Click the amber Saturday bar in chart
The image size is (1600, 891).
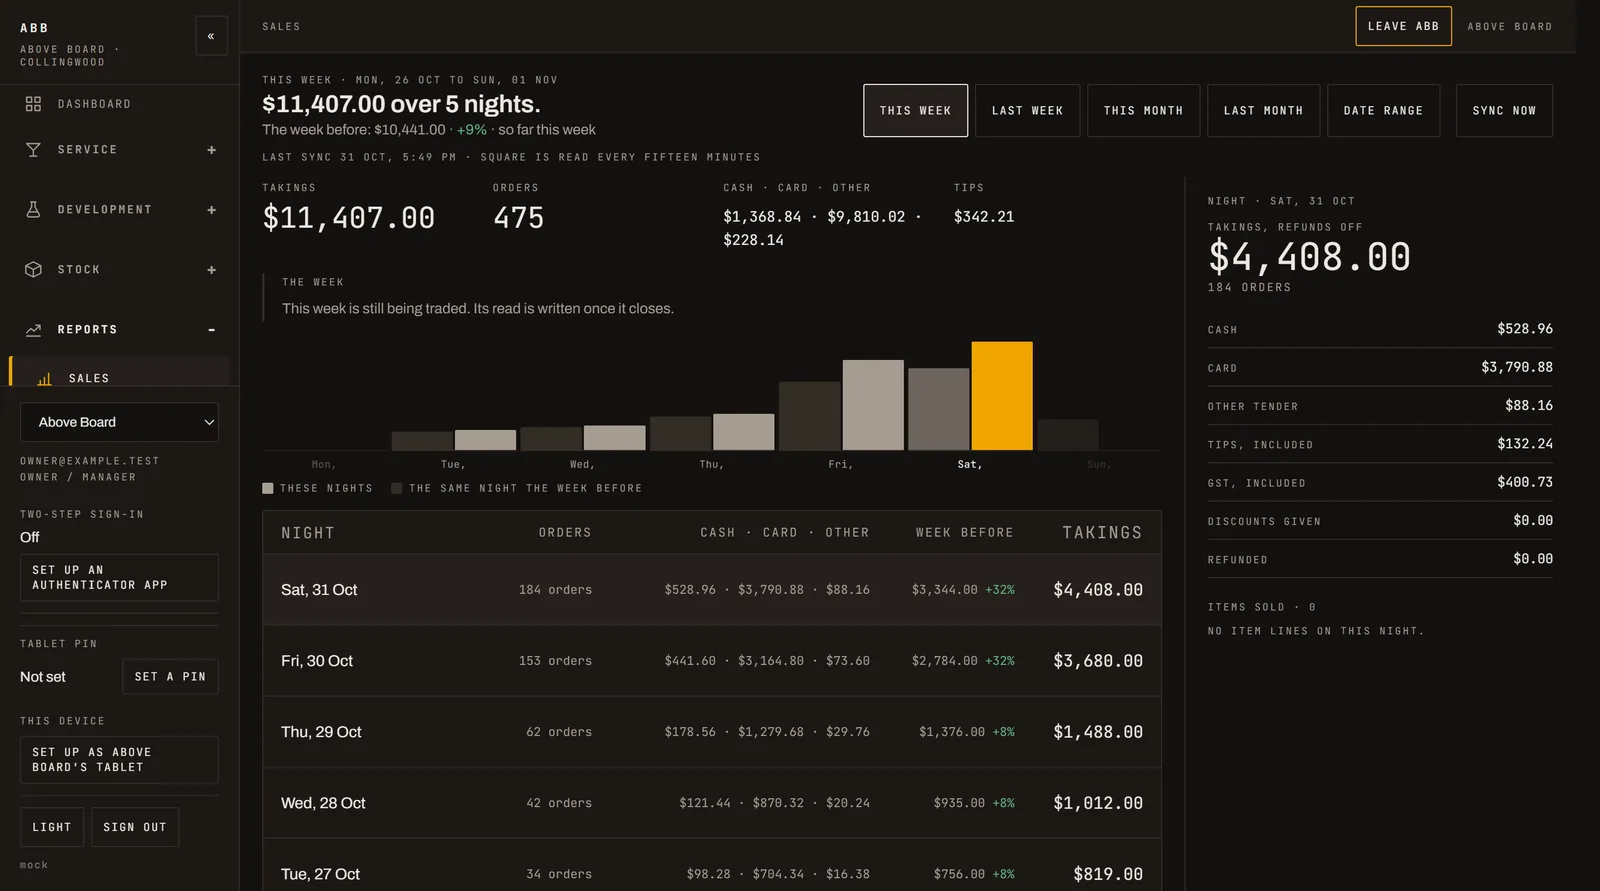[1002, 396]
